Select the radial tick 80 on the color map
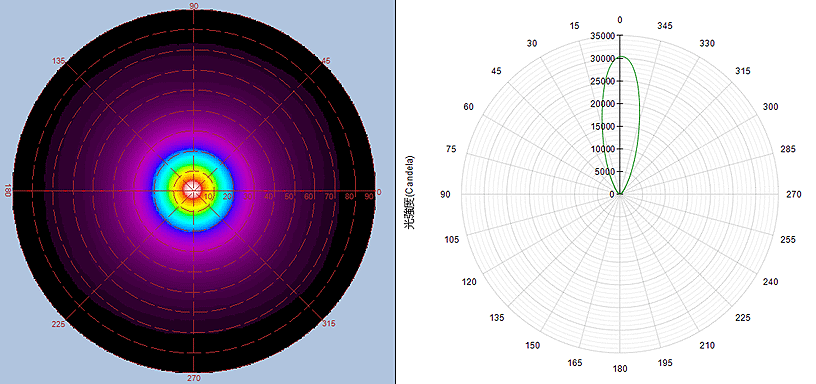 349,197
